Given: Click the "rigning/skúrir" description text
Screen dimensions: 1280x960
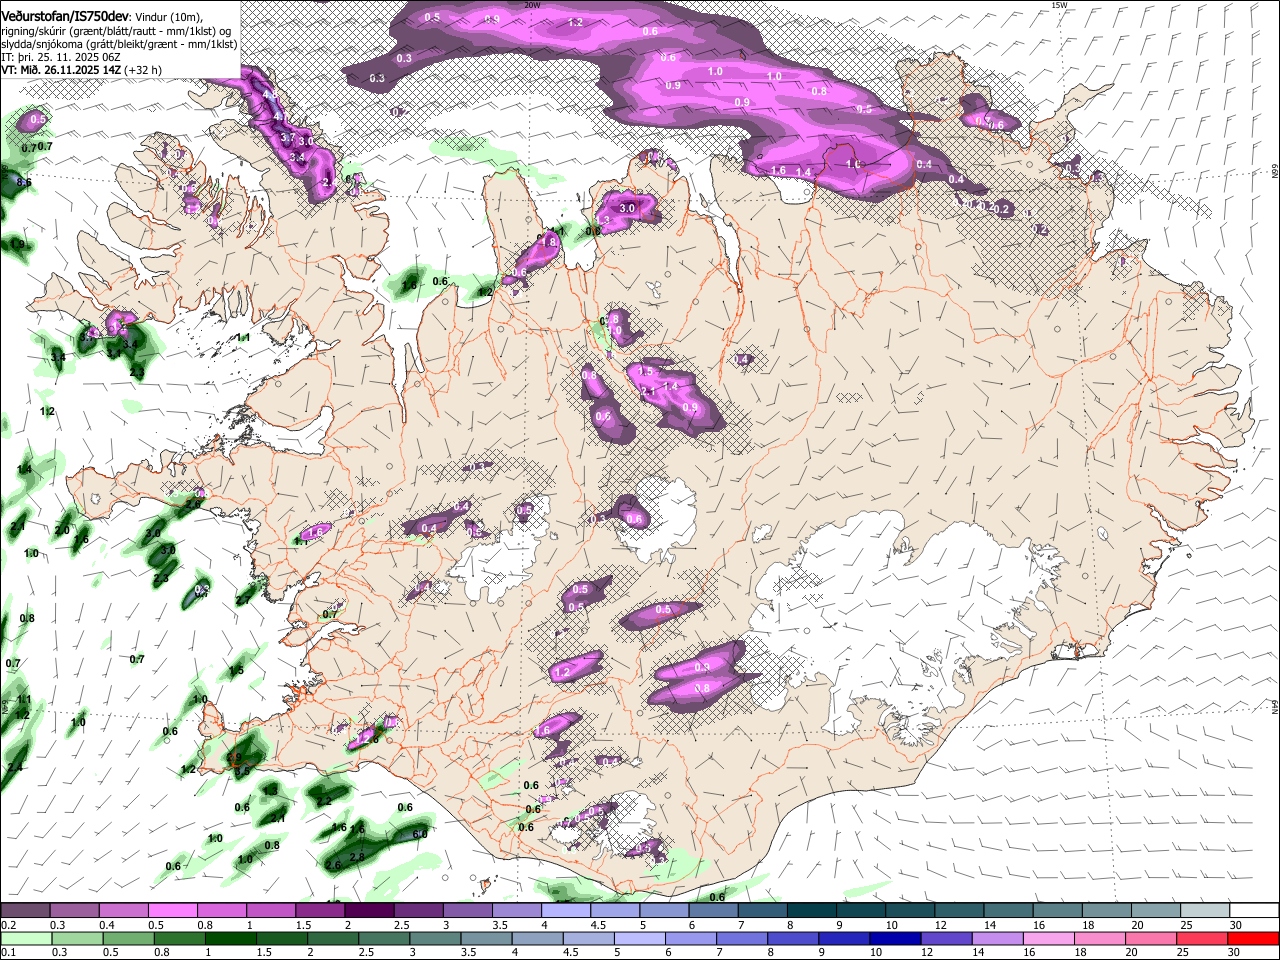Looking at the screenshot, I should pos(33,31).
